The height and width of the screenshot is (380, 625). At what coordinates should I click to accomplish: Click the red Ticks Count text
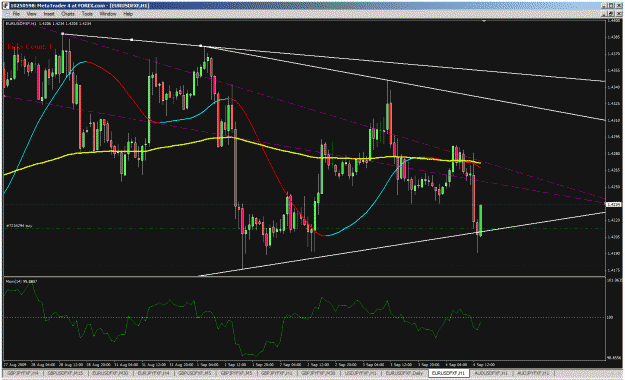[29, 47]
